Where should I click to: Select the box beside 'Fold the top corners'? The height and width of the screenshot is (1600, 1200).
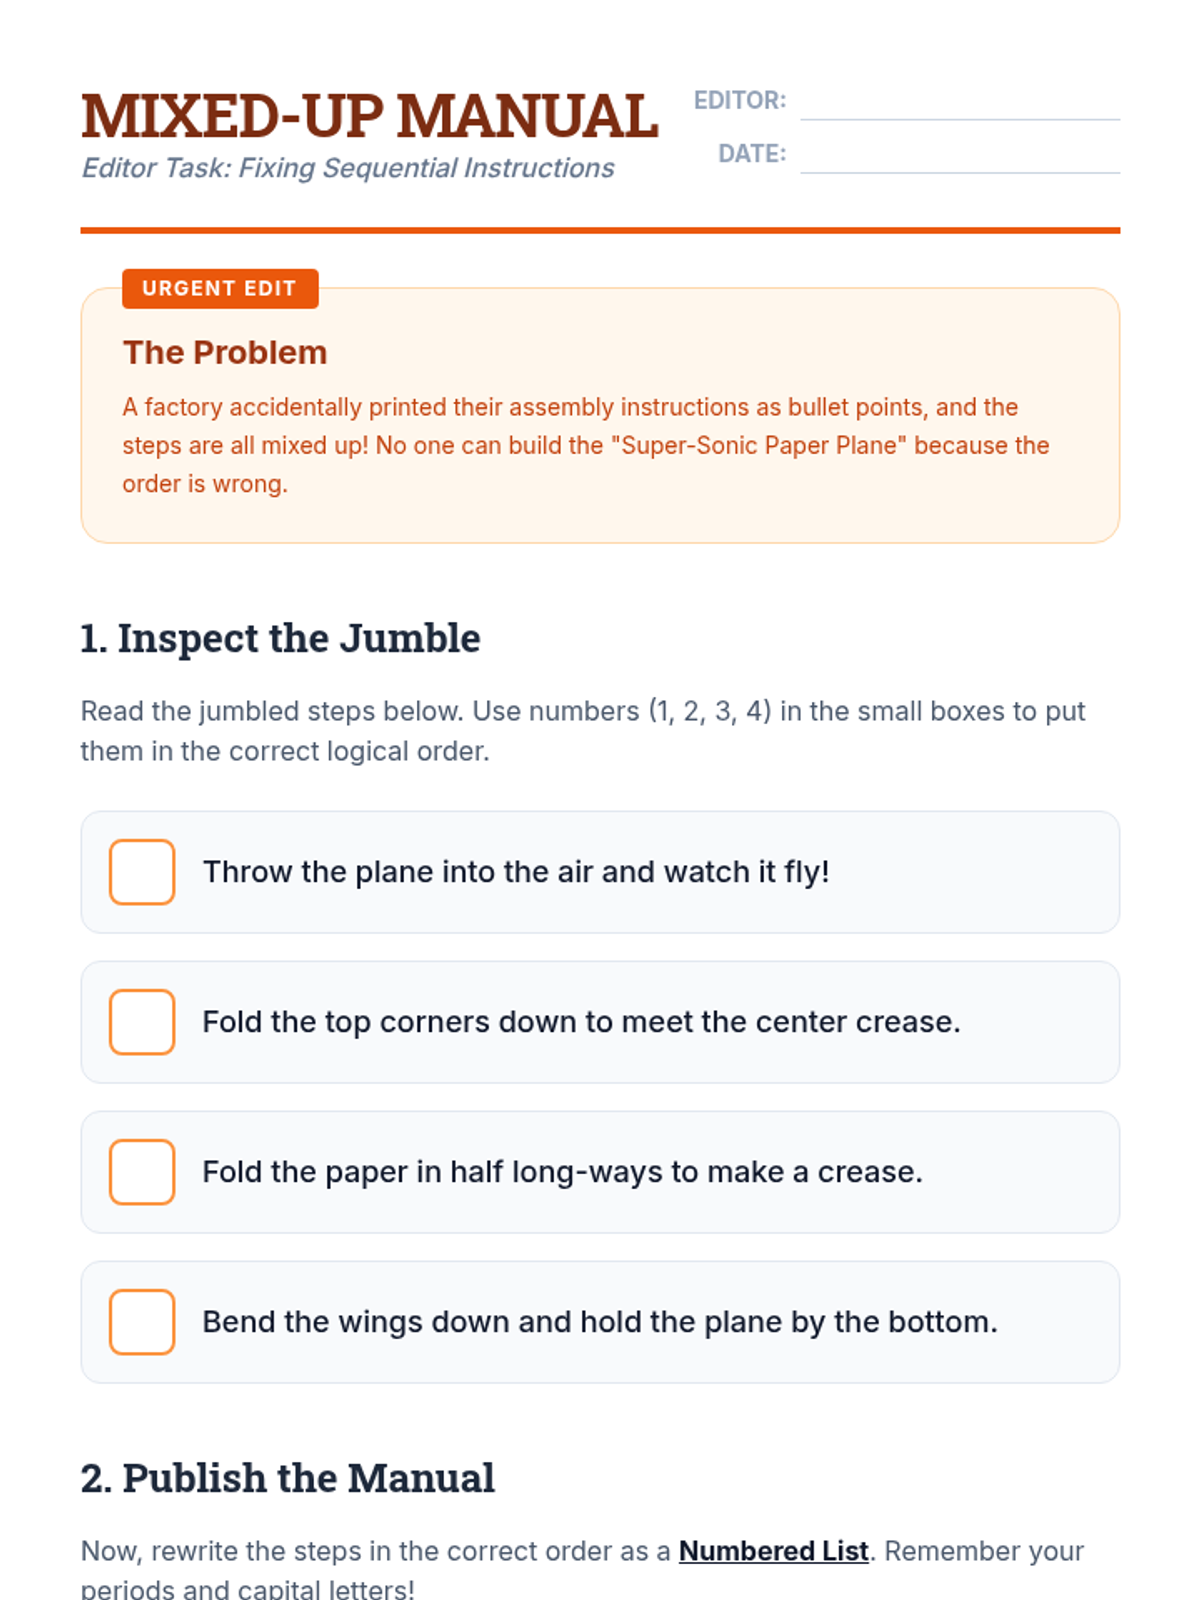pyautogui.click(x=142, y=1022)
